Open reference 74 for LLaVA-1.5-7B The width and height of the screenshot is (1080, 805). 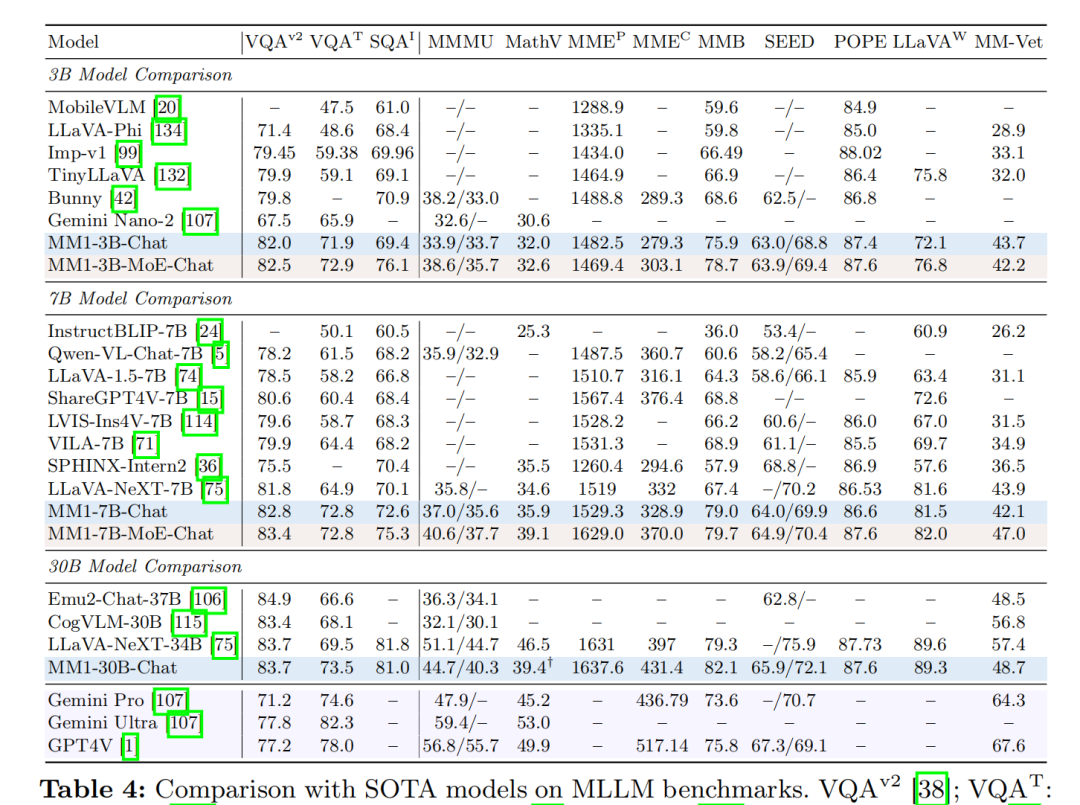click(188, 376)
